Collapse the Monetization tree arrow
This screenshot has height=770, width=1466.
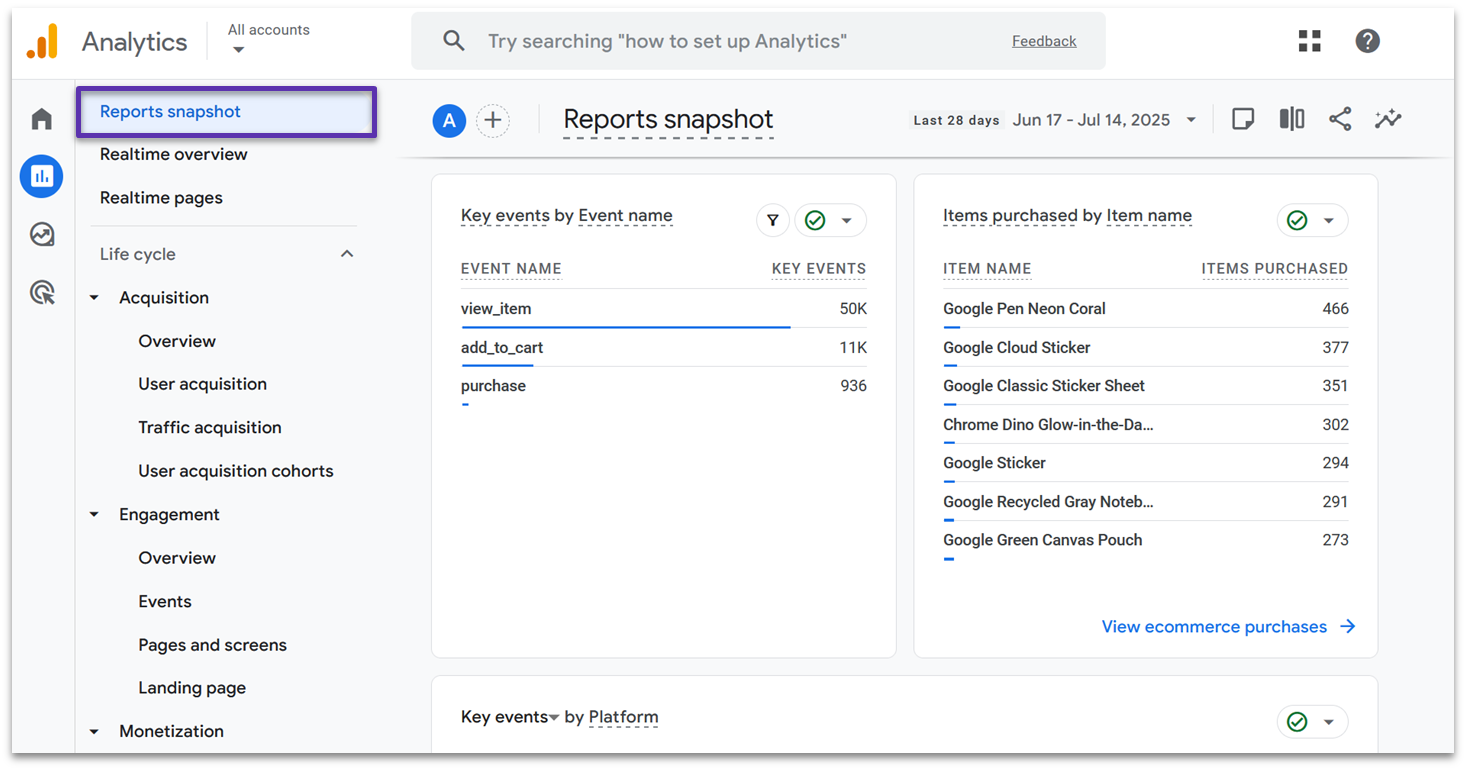pyautogui.click(x=94, y=732)
